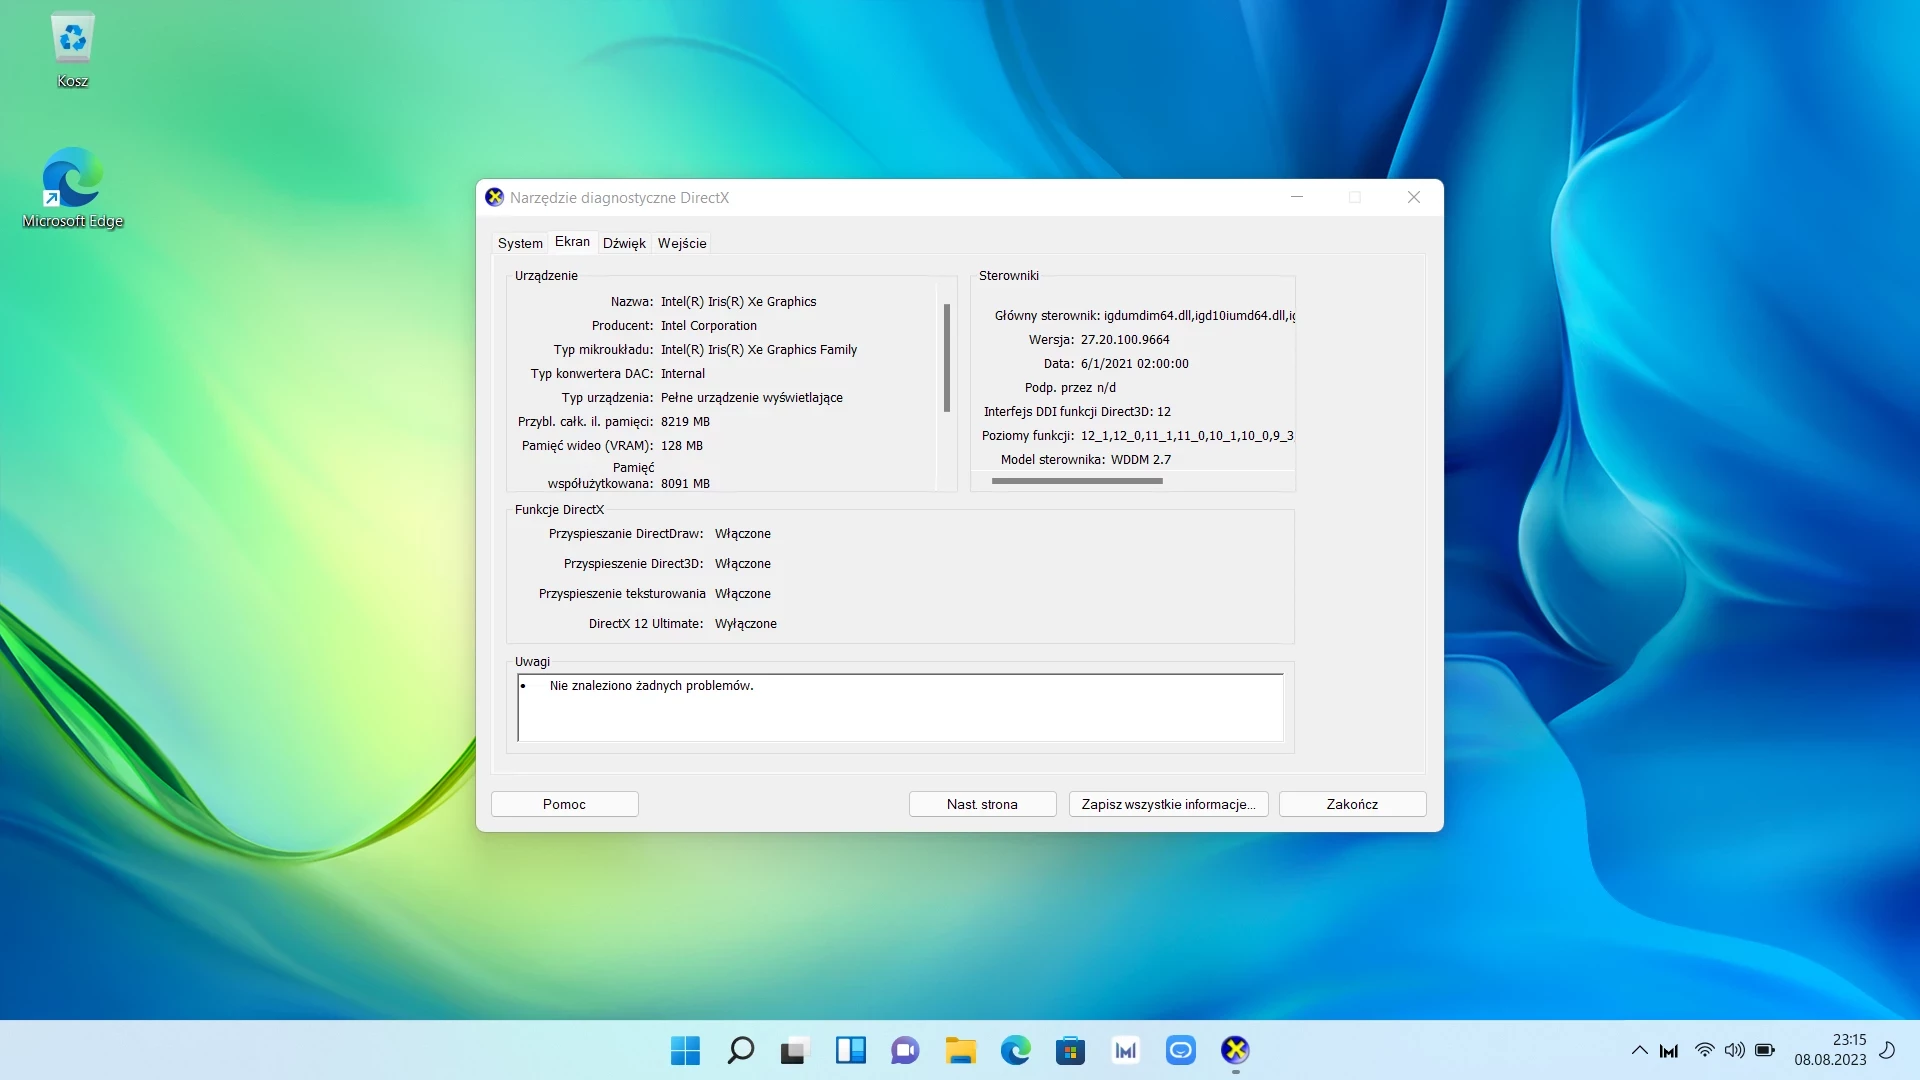
Task: Click the DirectX diagnostic tool title bar icon
Action: click(494, 197)
